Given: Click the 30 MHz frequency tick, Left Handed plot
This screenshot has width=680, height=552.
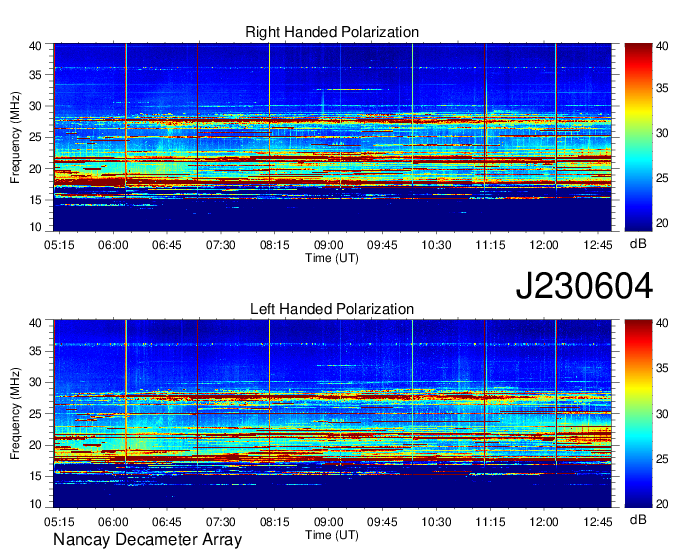Looking at the screenshot, I should (35, 382).
